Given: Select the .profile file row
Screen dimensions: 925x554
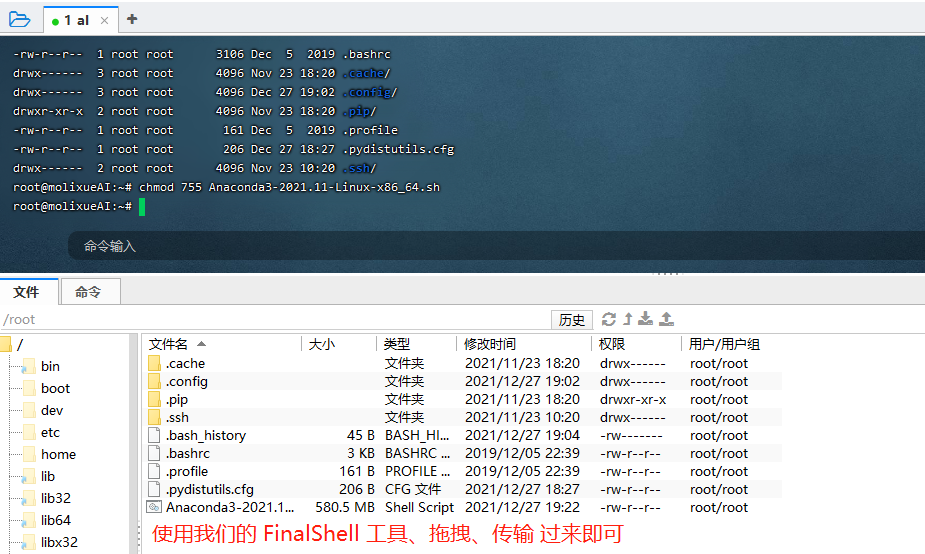Looking at the screenshot, I should click(x=463, y=471).
